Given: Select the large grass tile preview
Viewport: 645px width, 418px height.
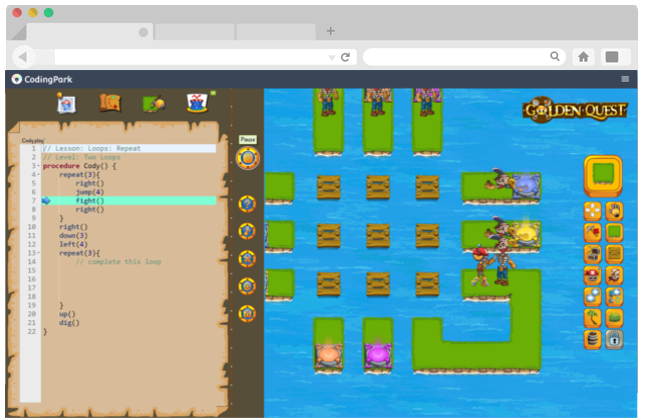Looking at the screenshot, I should pos(603,176).
